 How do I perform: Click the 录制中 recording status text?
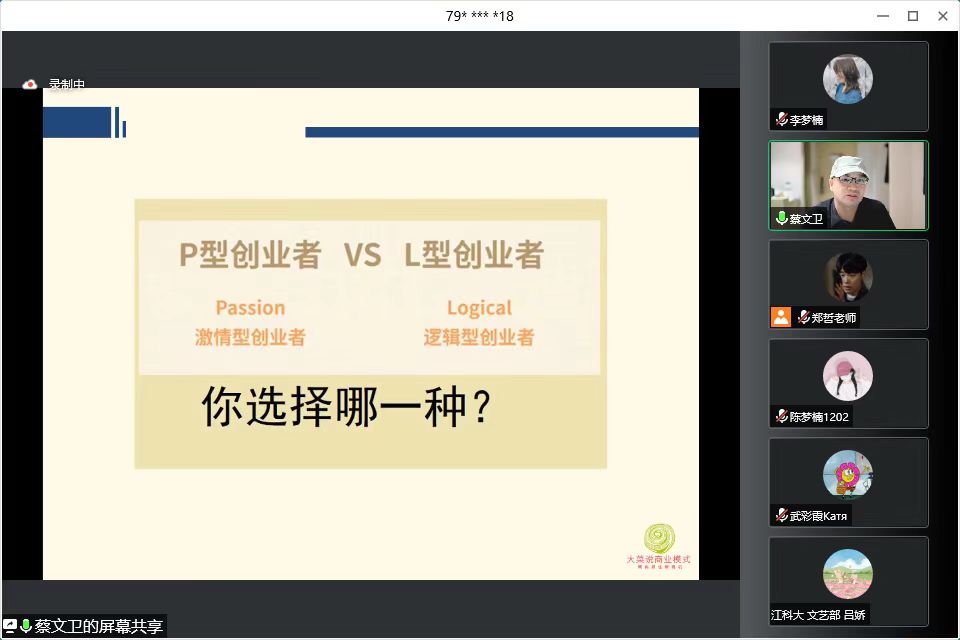pos(67,85)
